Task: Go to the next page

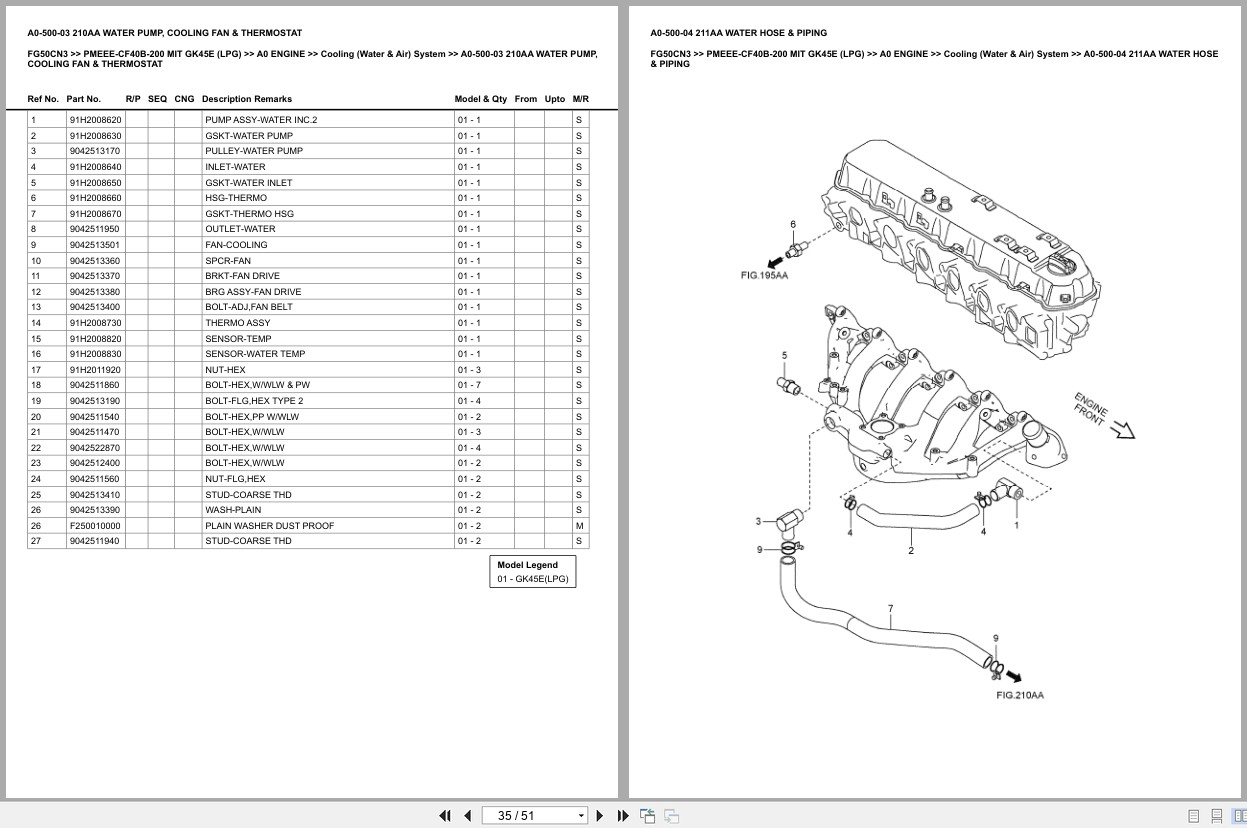Action: 600,816
